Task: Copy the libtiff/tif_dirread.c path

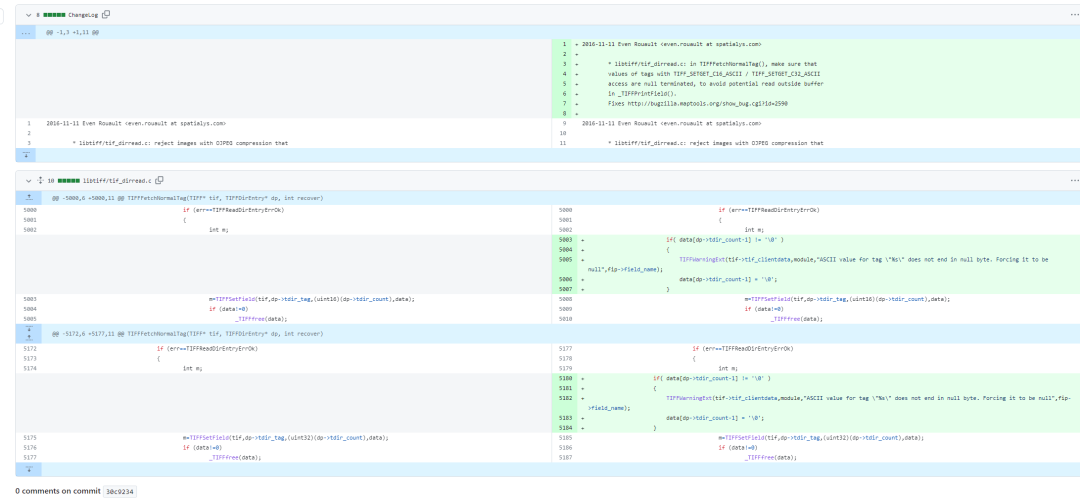Action: pyautogui.click(x=159, y=180)
